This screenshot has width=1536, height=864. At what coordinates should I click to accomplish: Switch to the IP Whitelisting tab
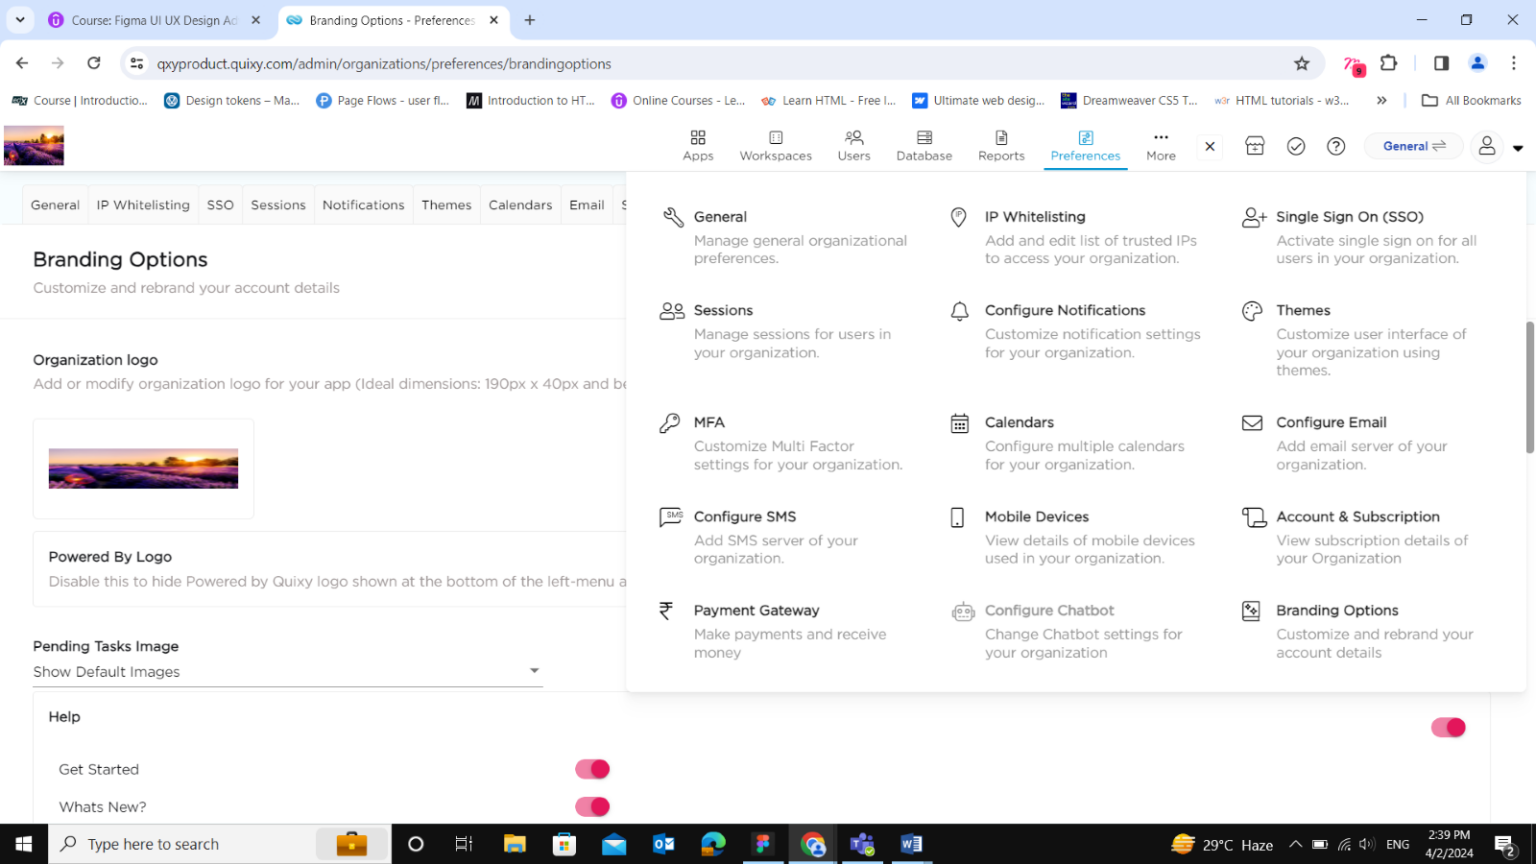143,205
